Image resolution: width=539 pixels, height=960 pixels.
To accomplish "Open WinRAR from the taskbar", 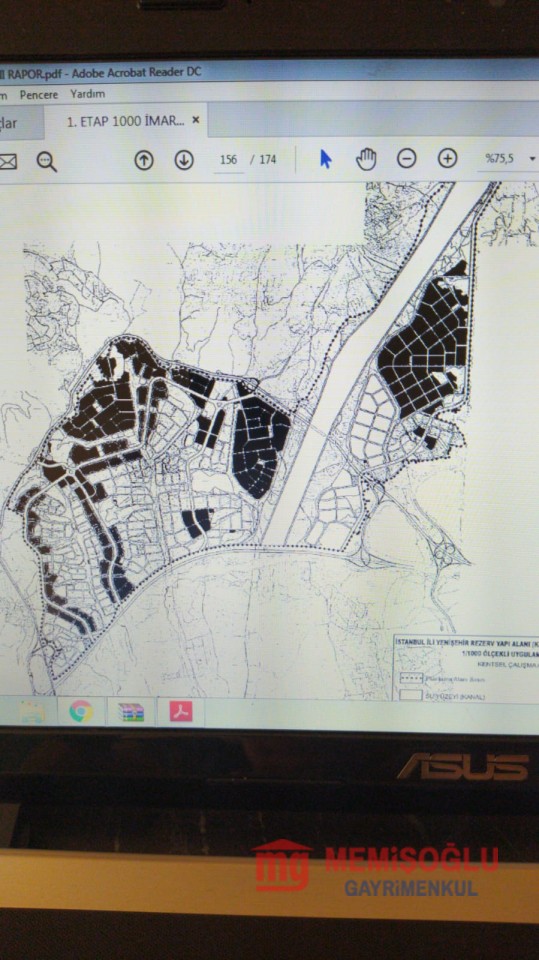I will tap(131, 711).
